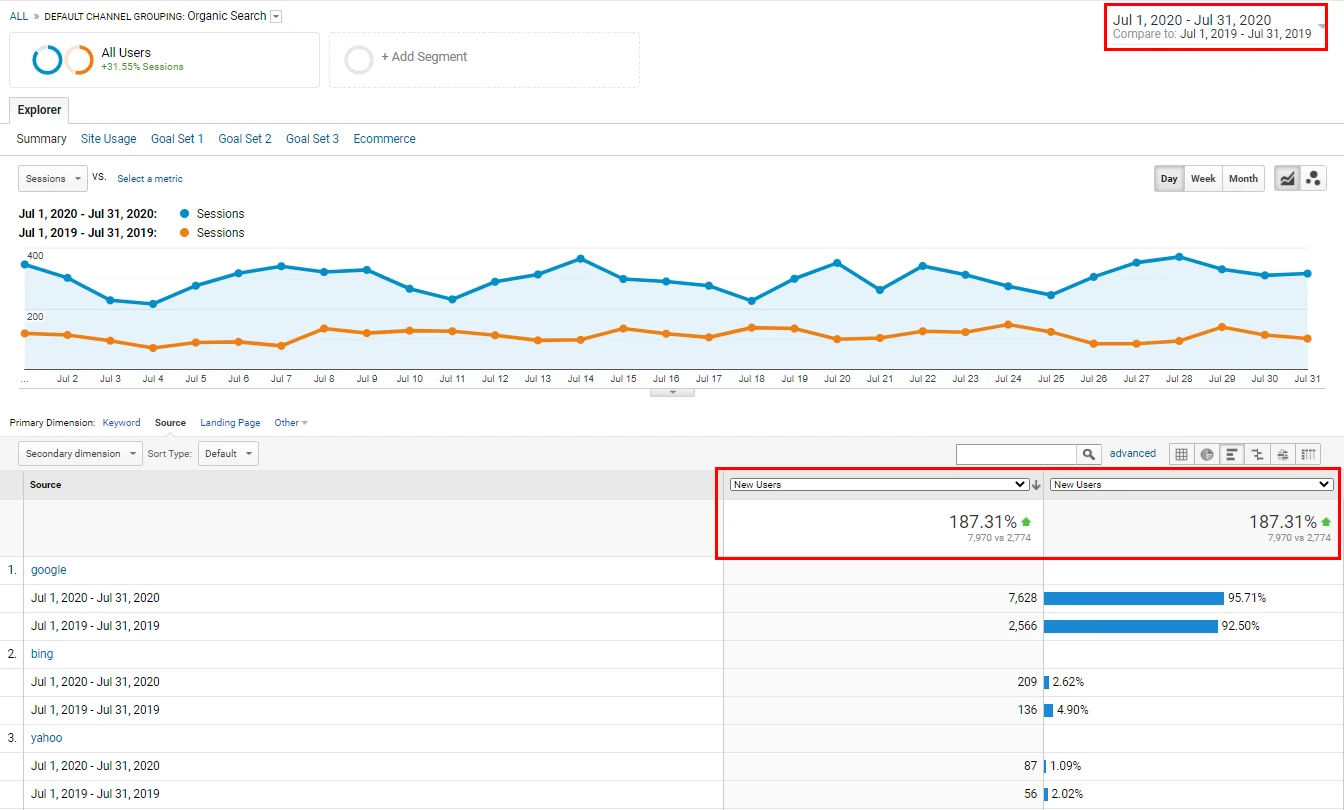Open the google source row link
Screen dimensions: 1344x810
coord(48,569)
